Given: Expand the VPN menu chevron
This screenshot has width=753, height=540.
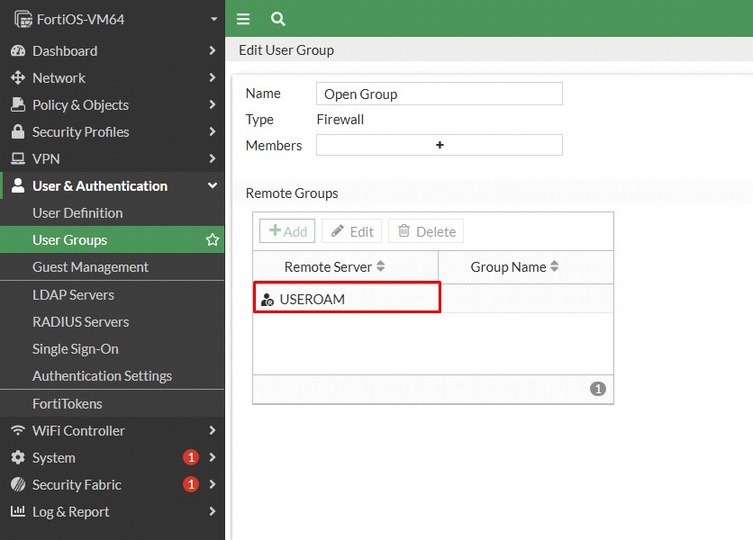Looking at the screenshot, I should click(212, 159).
